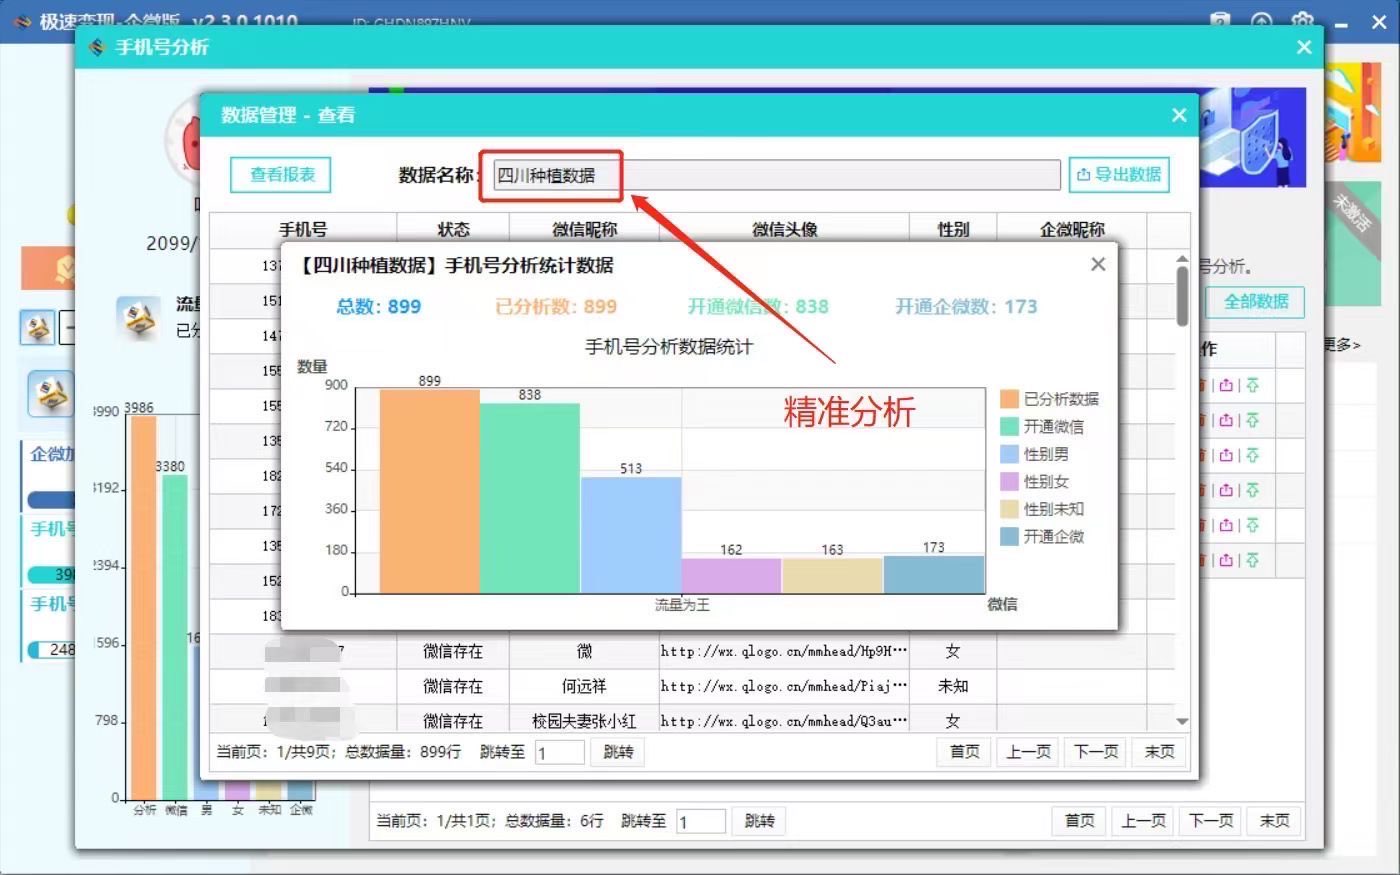The image size is (1400, 875).
Task: Select the 全部数据 button
Action: pos(1255,302)
